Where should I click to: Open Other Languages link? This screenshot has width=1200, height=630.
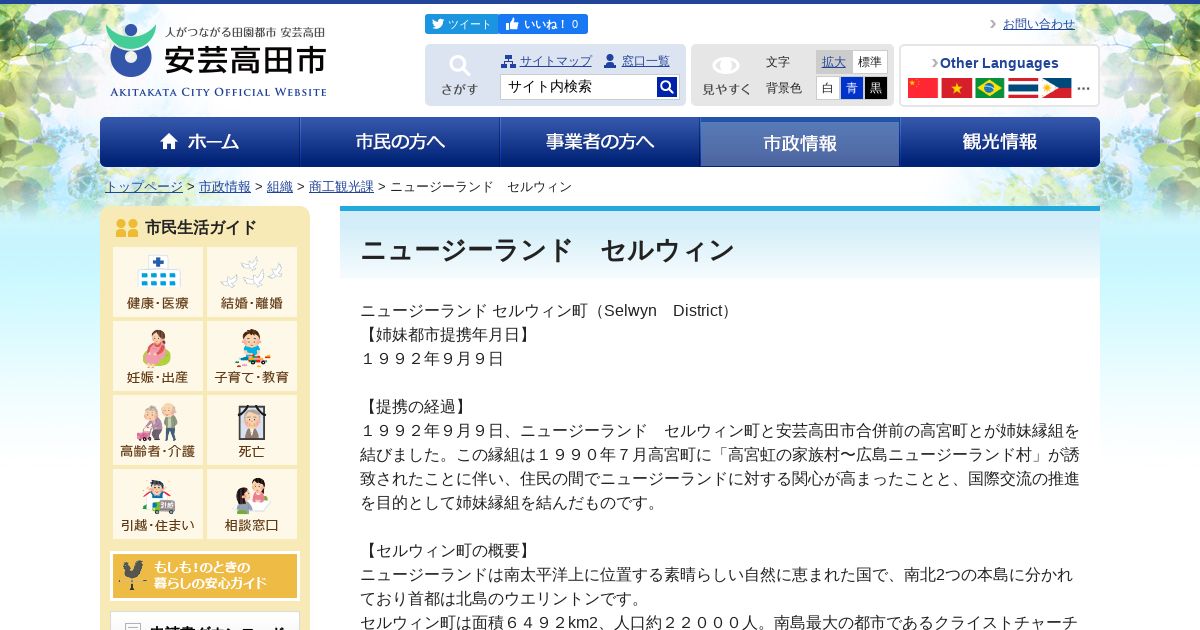click(x=998, y=63)
